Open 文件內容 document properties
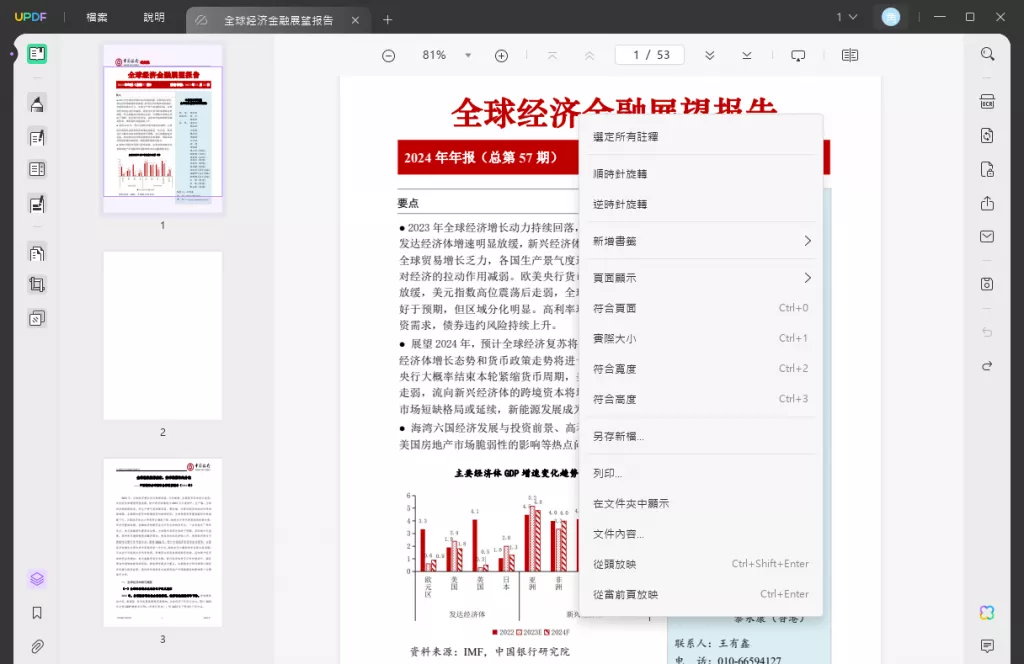Screen dimensions: 1024x664 pyautogui.click(x=701, y=534)
